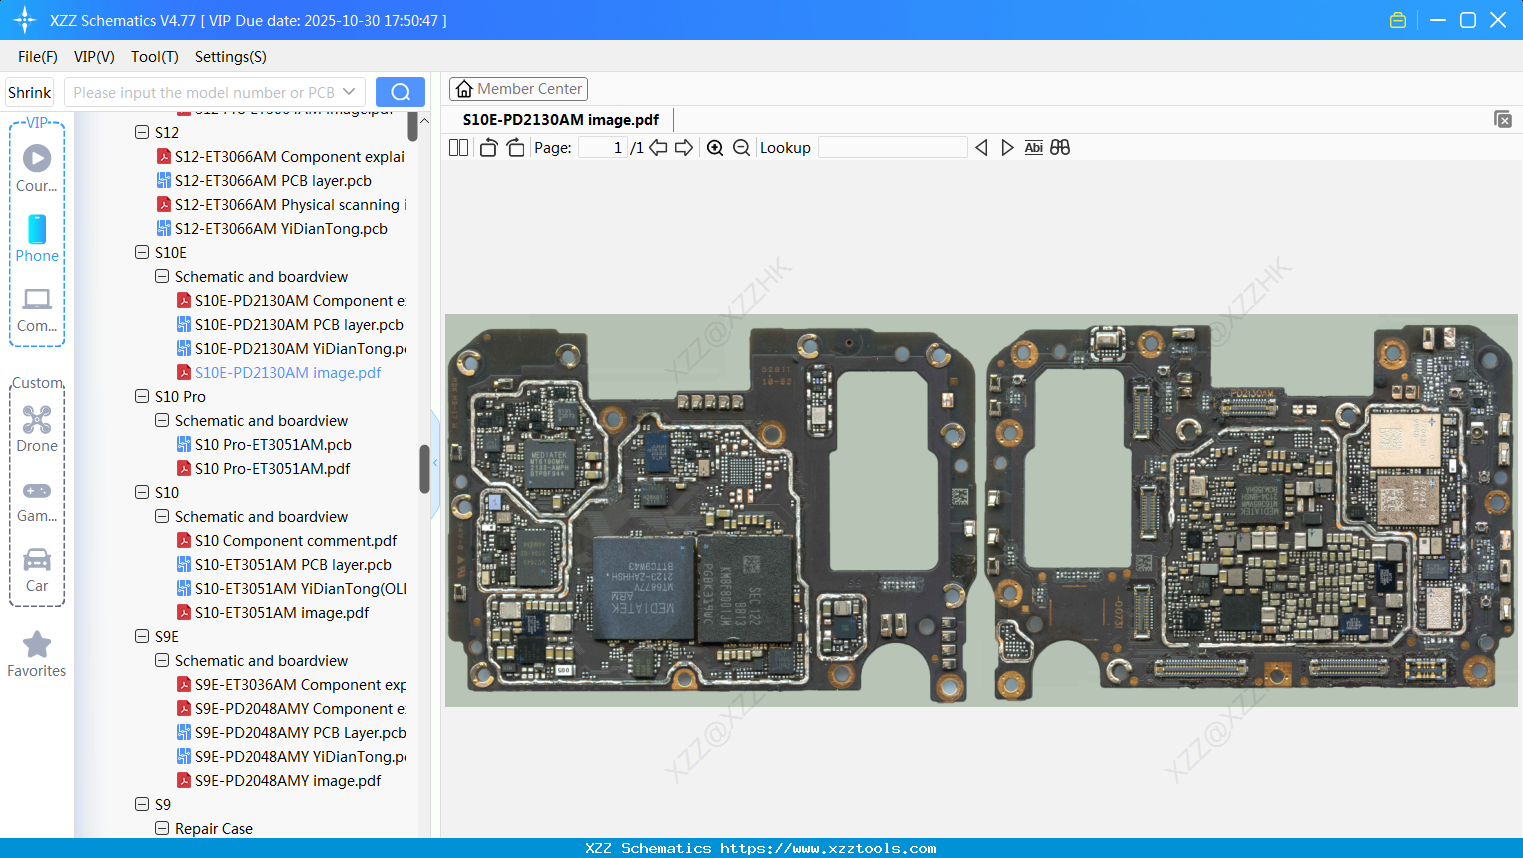Open the Drone category in sidebar

[x=37, y=429]
